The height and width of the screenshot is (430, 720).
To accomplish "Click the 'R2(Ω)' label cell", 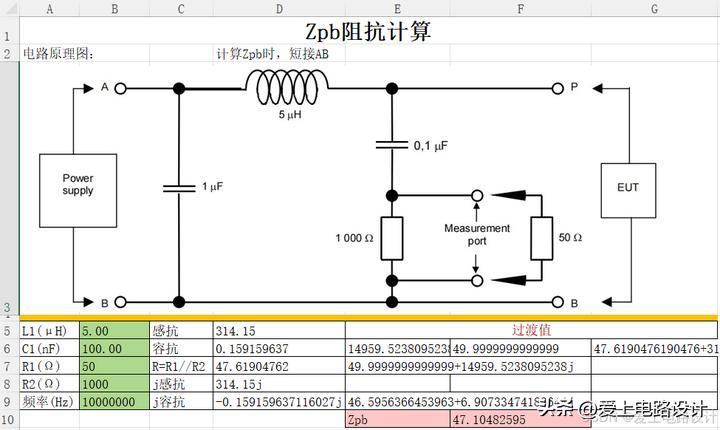I will (50, 384).
